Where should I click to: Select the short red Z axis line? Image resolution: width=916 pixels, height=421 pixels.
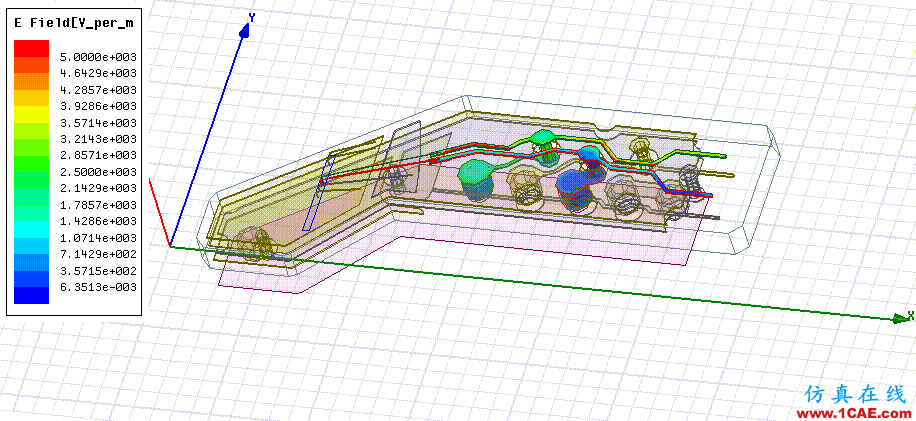tap(159, 212)
